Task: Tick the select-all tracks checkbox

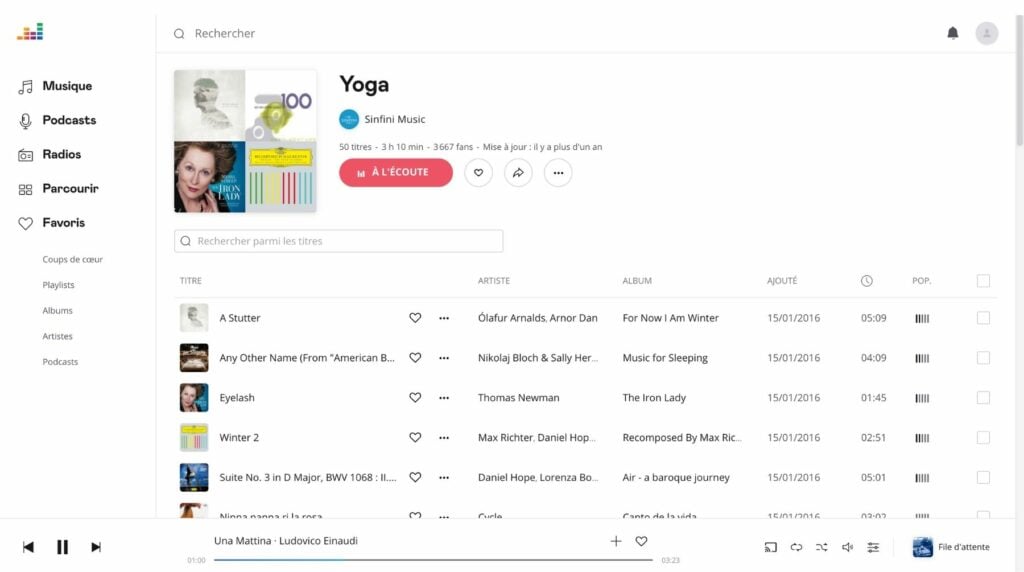Action: tap(983, 281)
